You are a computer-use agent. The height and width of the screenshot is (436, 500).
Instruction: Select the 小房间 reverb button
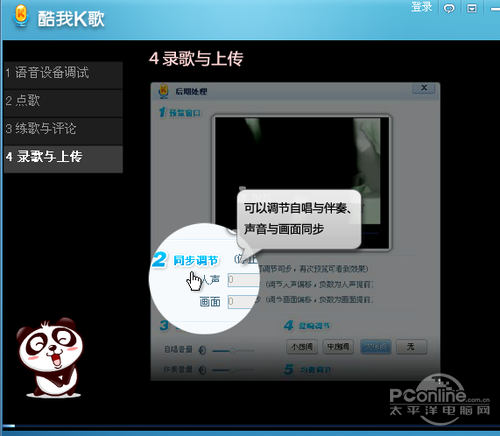click(302, 347)
